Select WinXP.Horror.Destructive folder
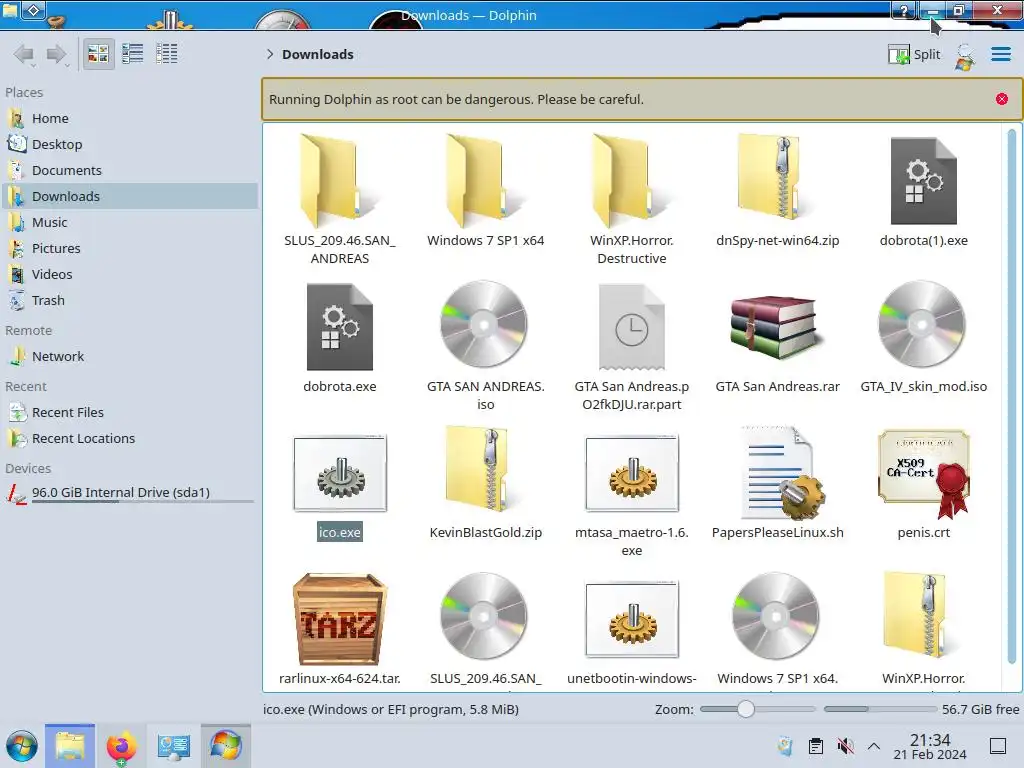The height and width of the screenshot is (768, 1024). [632, 199]
